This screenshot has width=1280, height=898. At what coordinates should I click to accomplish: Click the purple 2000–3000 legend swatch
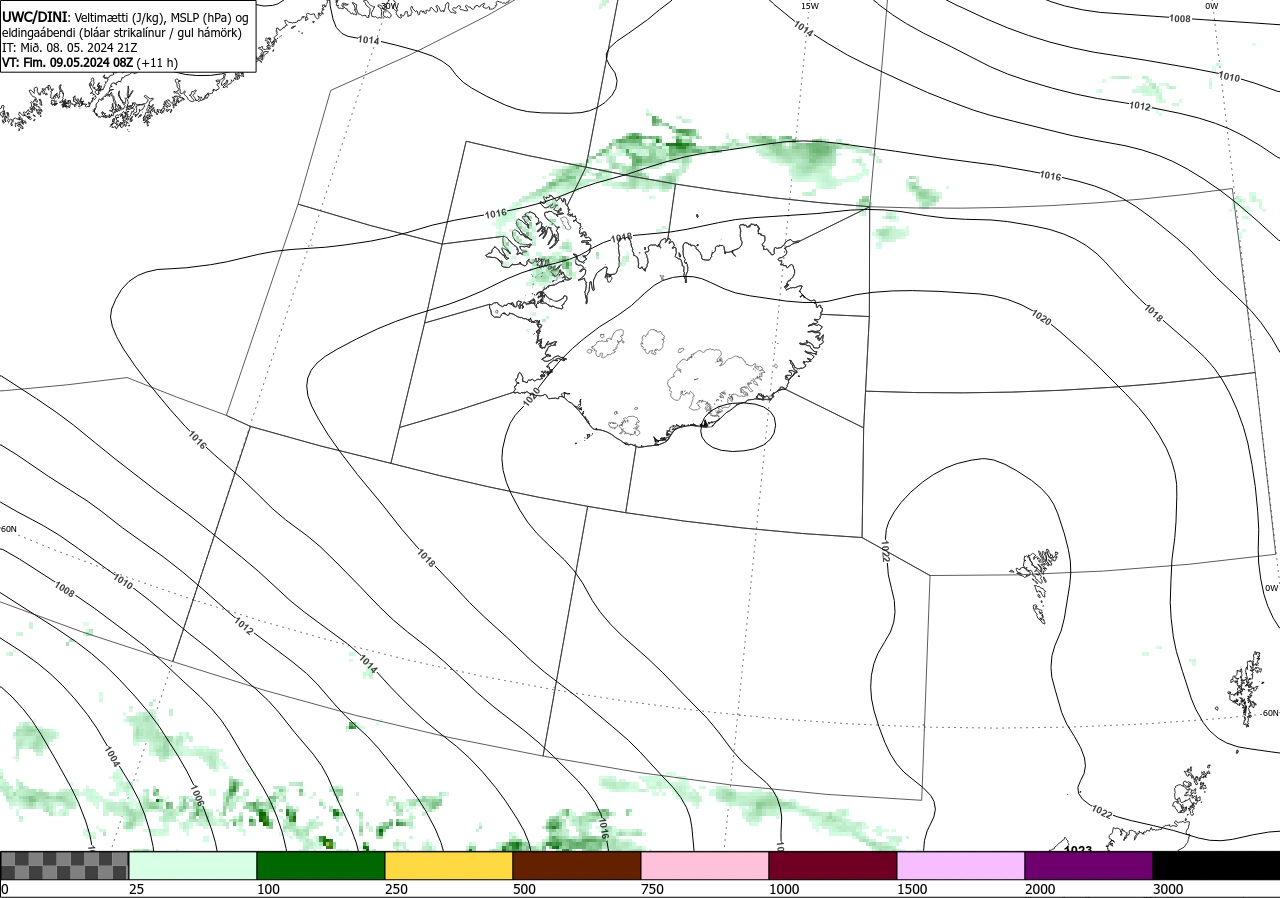pyautogui.click(x=1089, y=865)
